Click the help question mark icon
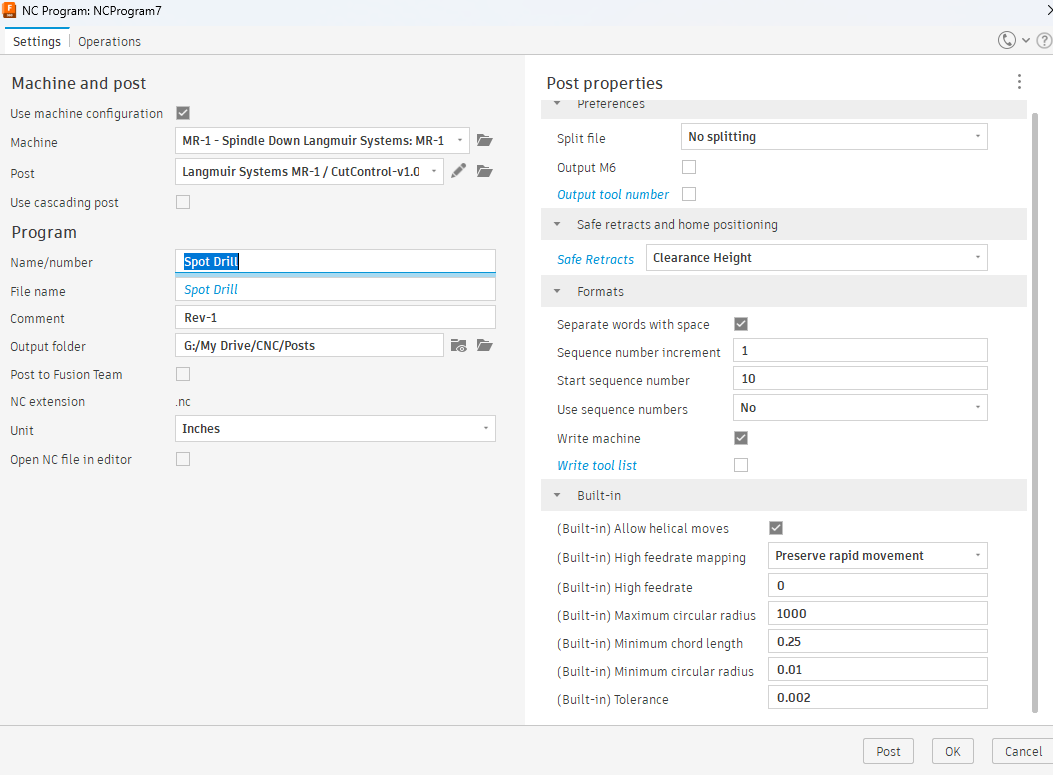1053x775 pixels. (x=1044, y=41)
